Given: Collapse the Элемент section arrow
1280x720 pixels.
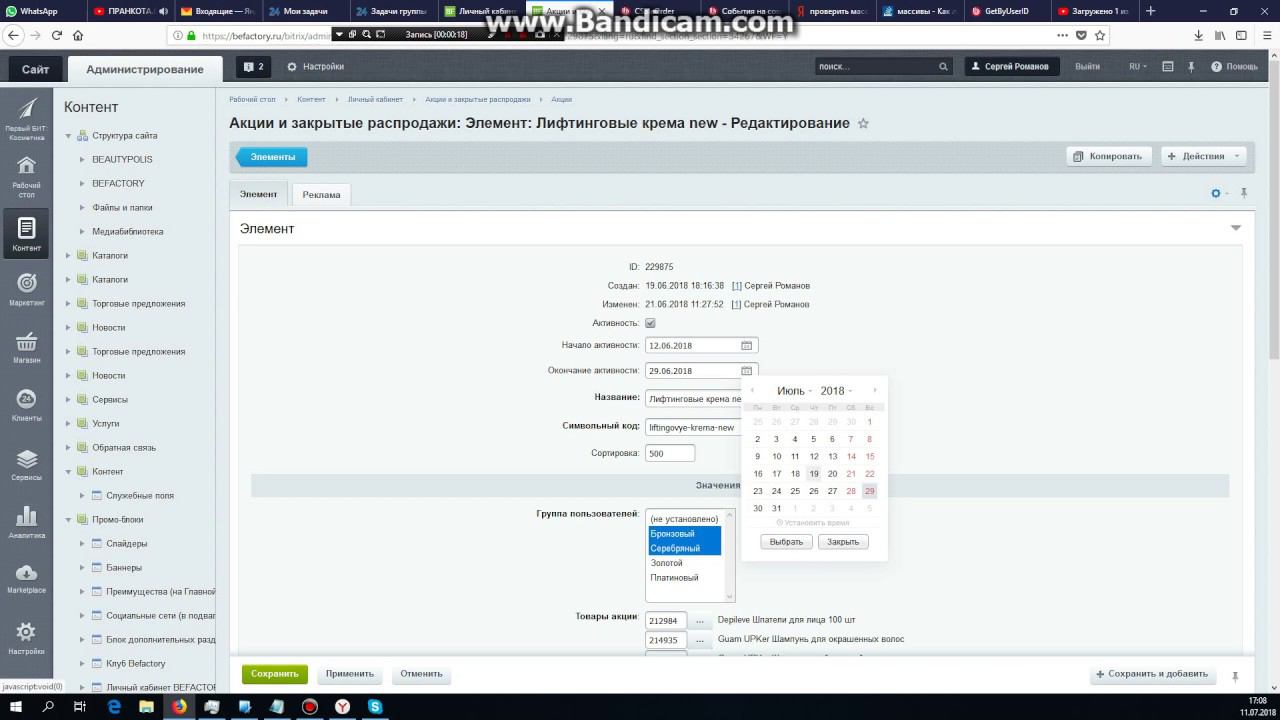Looking at the screenshot, I should [1235, 228].
